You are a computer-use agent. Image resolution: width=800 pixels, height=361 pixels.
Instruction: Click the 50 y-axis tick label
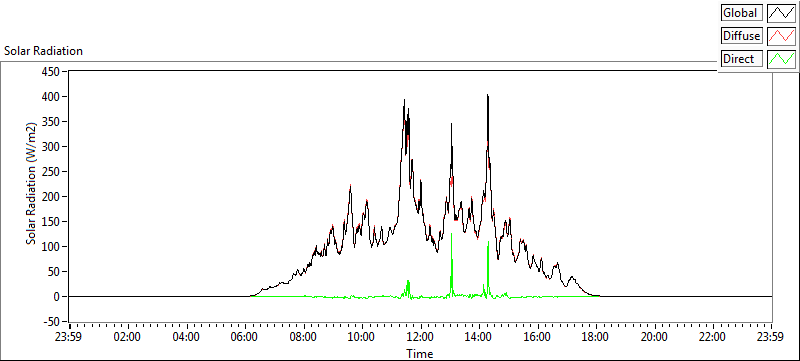tap(54, 271)
